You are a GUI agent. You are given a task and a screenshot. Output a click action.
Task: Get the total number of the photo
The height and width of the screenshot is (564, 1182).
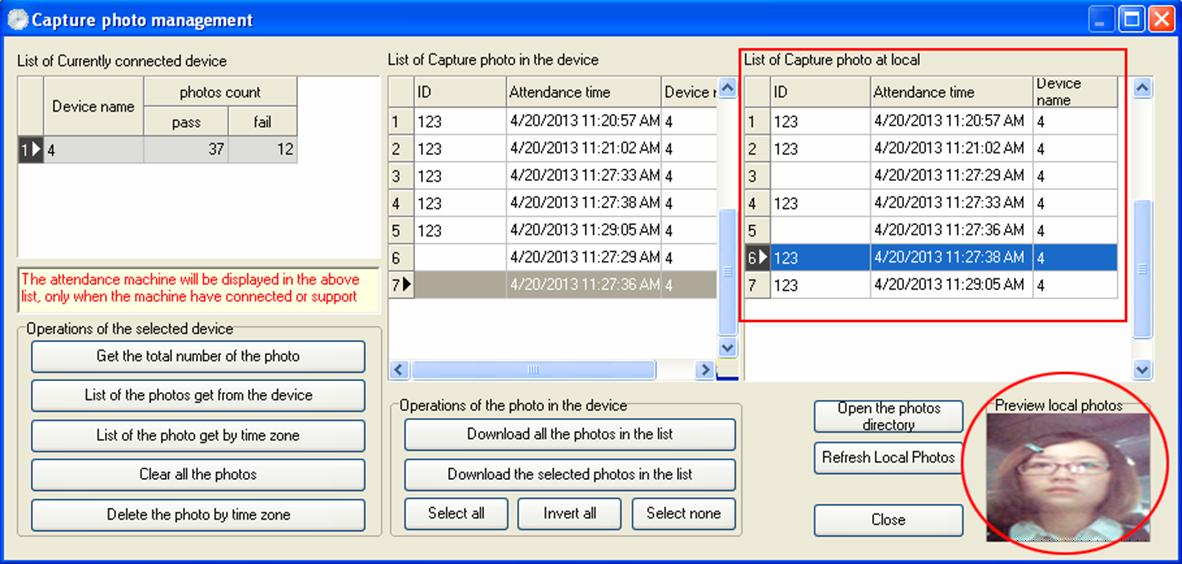[x=198, y=356]
